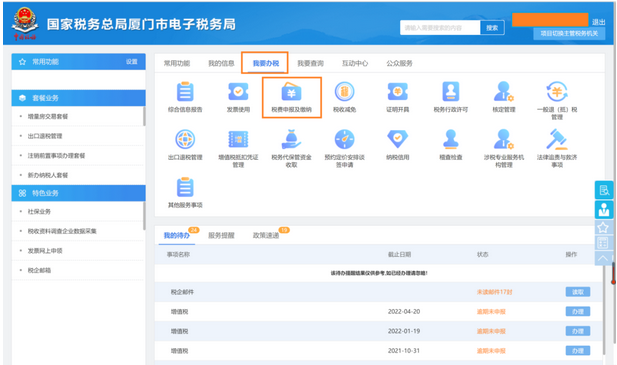Open the 税费申报及缴纳 icon
The image size is (617, 365).
coord(291,93)
